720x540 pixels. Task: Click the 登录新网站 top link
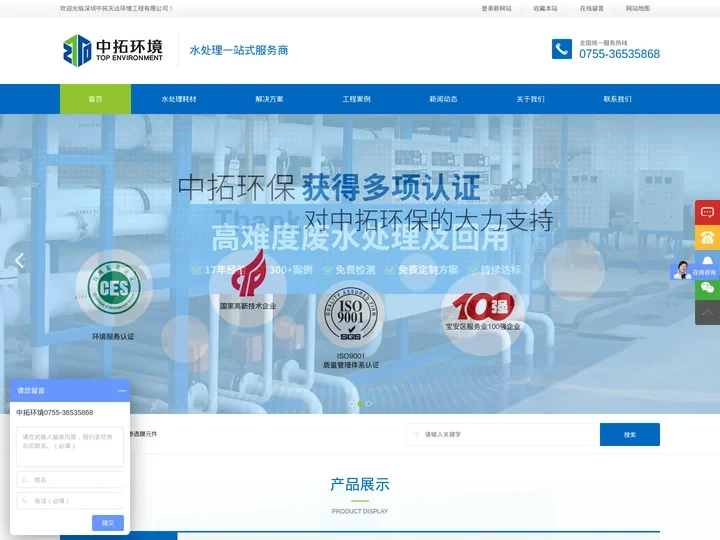click(x=496, y=8)
